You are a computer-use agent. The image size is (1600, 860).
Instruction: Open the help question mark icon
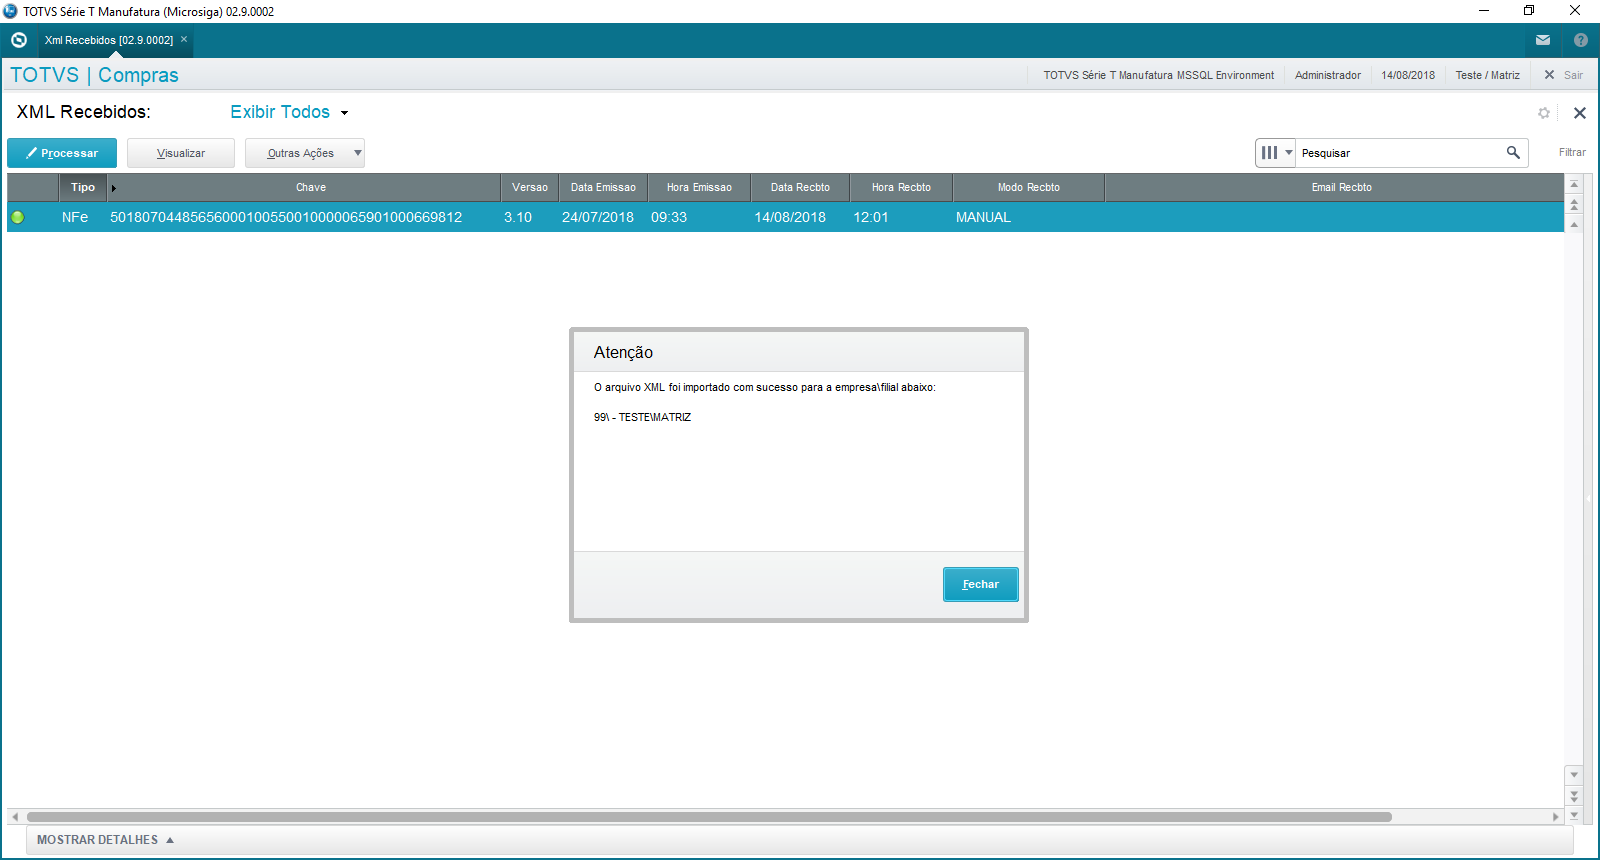(1580, 40)
